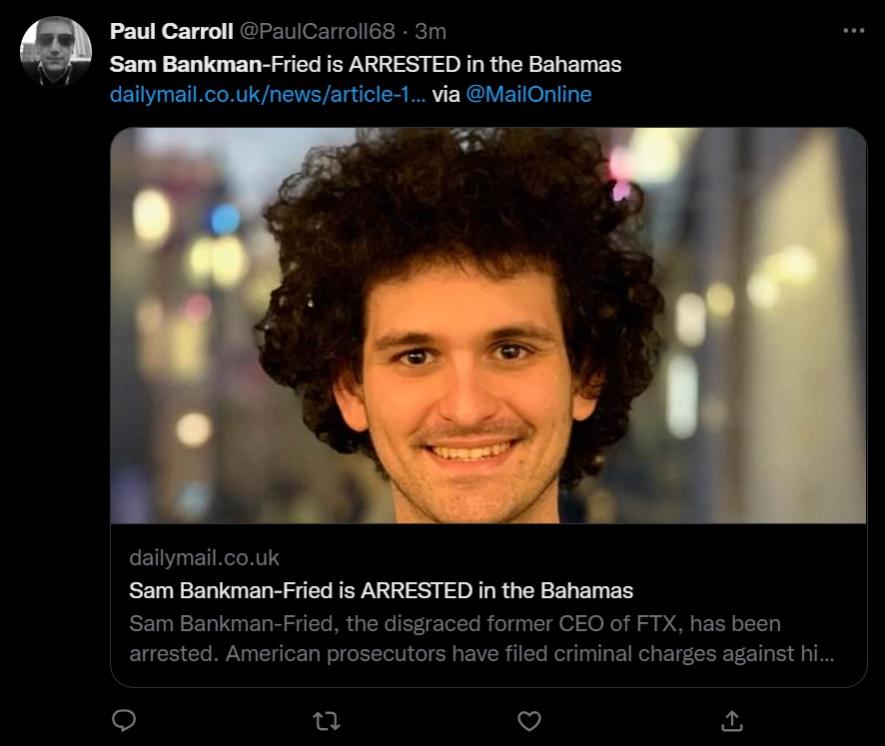Click the Paul Carroll display name

[171, 31]
